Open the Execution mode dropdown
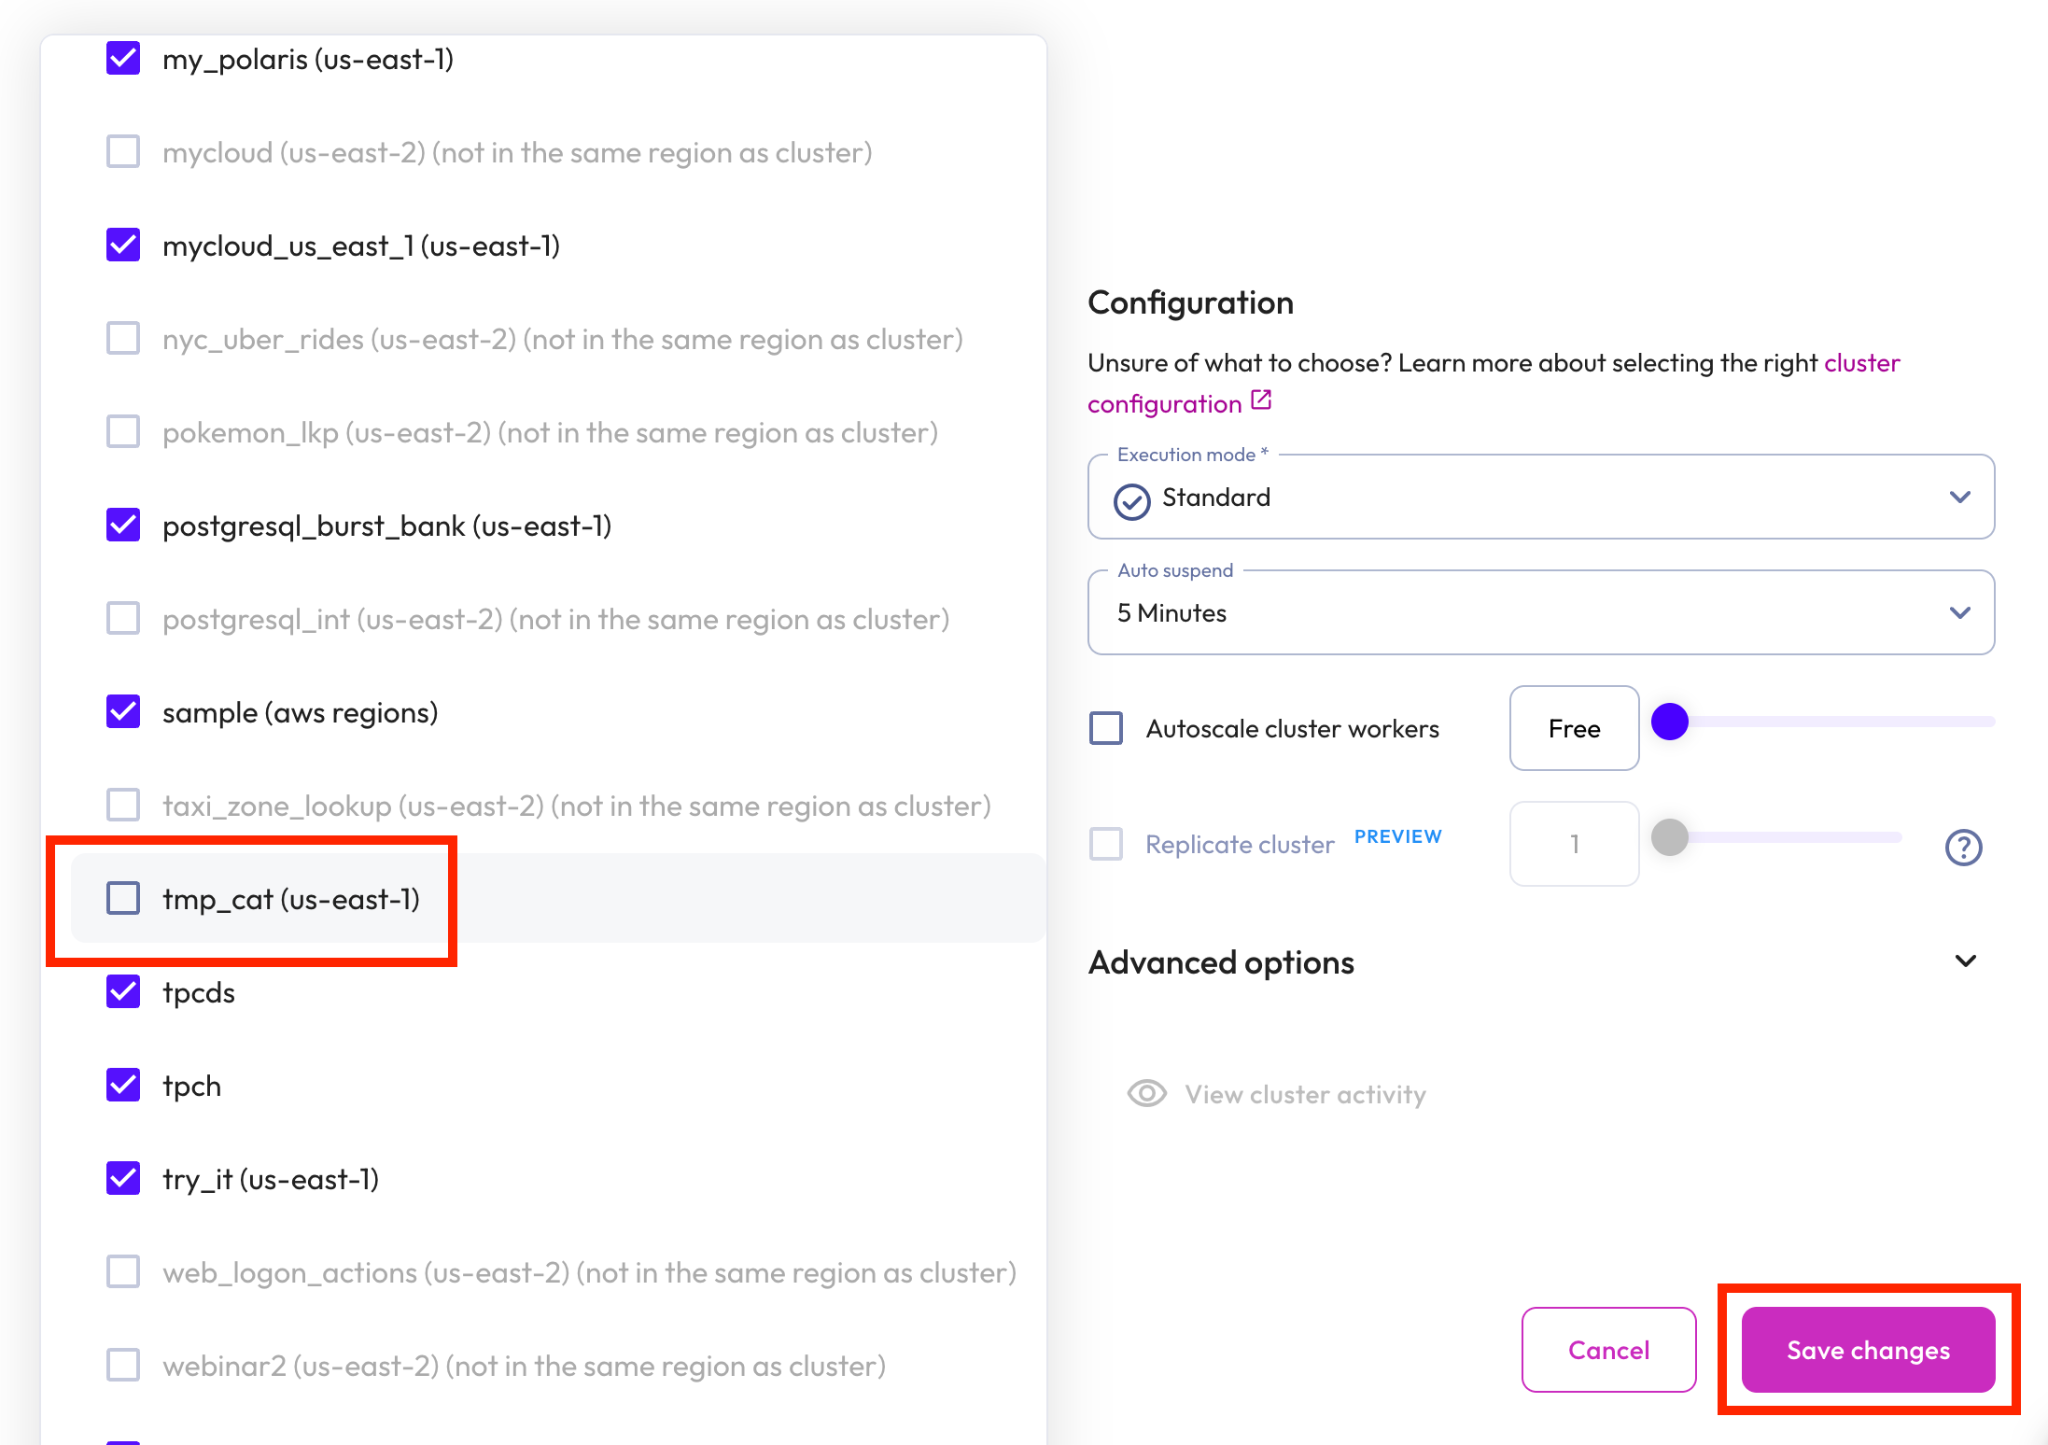The width and height of the screenshot is (2048, 1445). [1540, 498]
